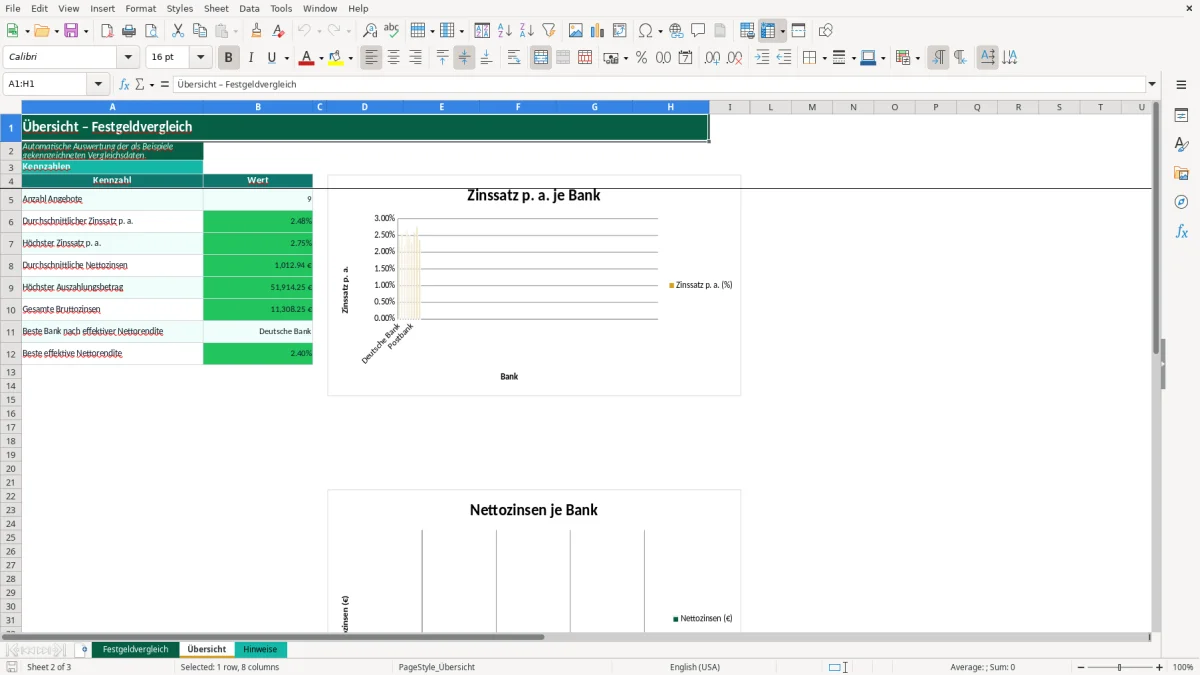Insert a pivot table
Image resolution: width=1200 pixels, height=675 pixels.
tap(620, 31)
